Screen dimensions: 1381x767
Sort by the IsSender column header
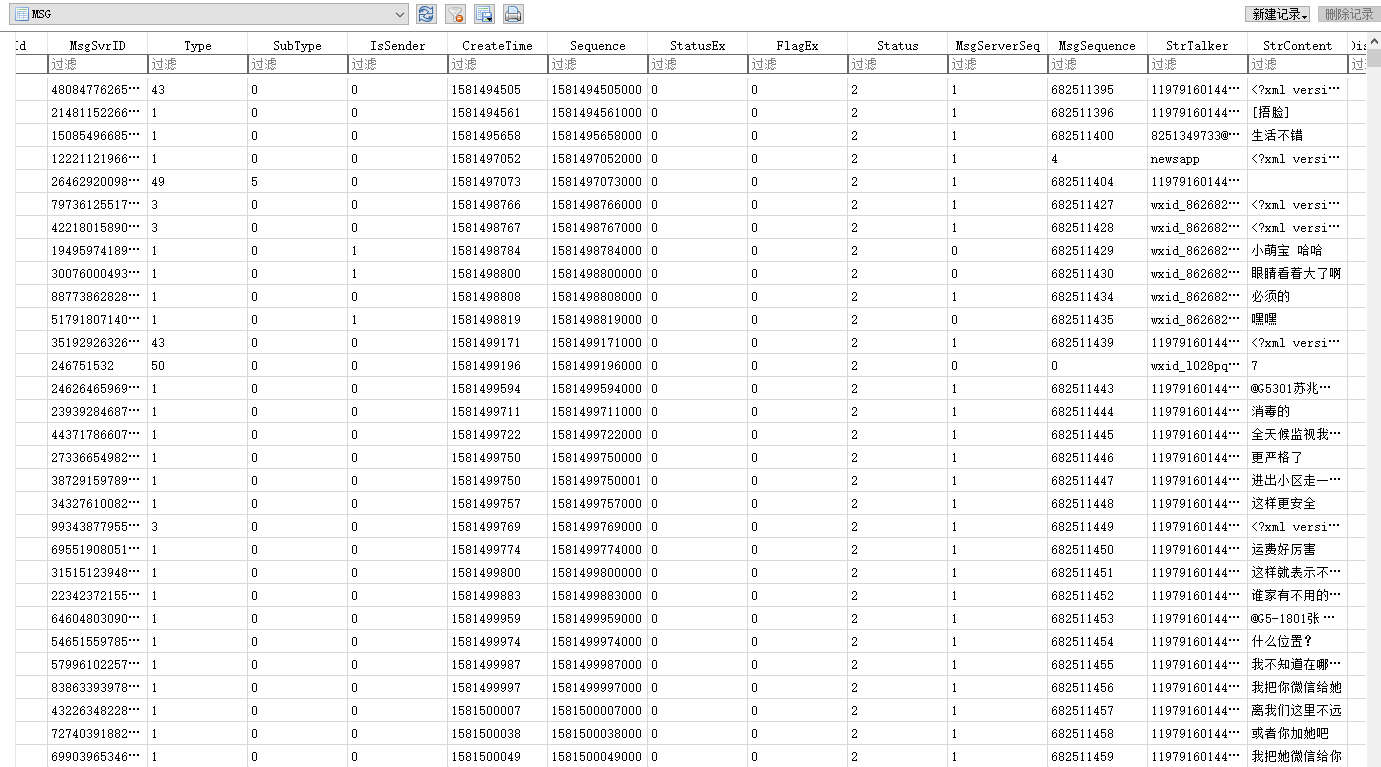click(398, 45)
